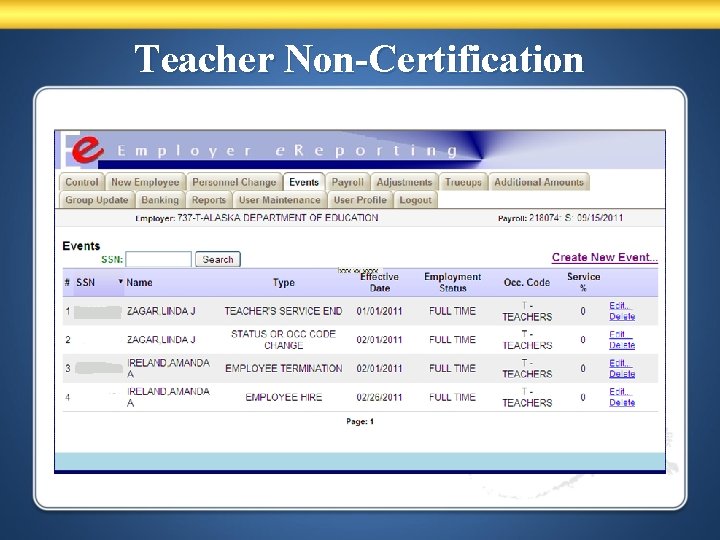Click the Occ. Code column header
720x540 pixels.
tap(527, 282)
